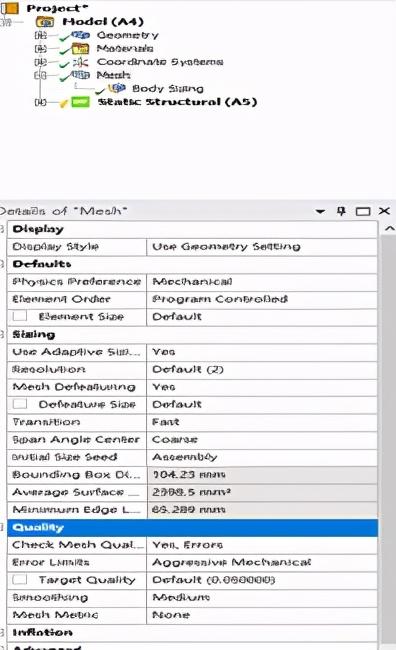This screenshot has width=396, height=650.
Task: Select the Body Sizing tree item
Action: point(168,88)
